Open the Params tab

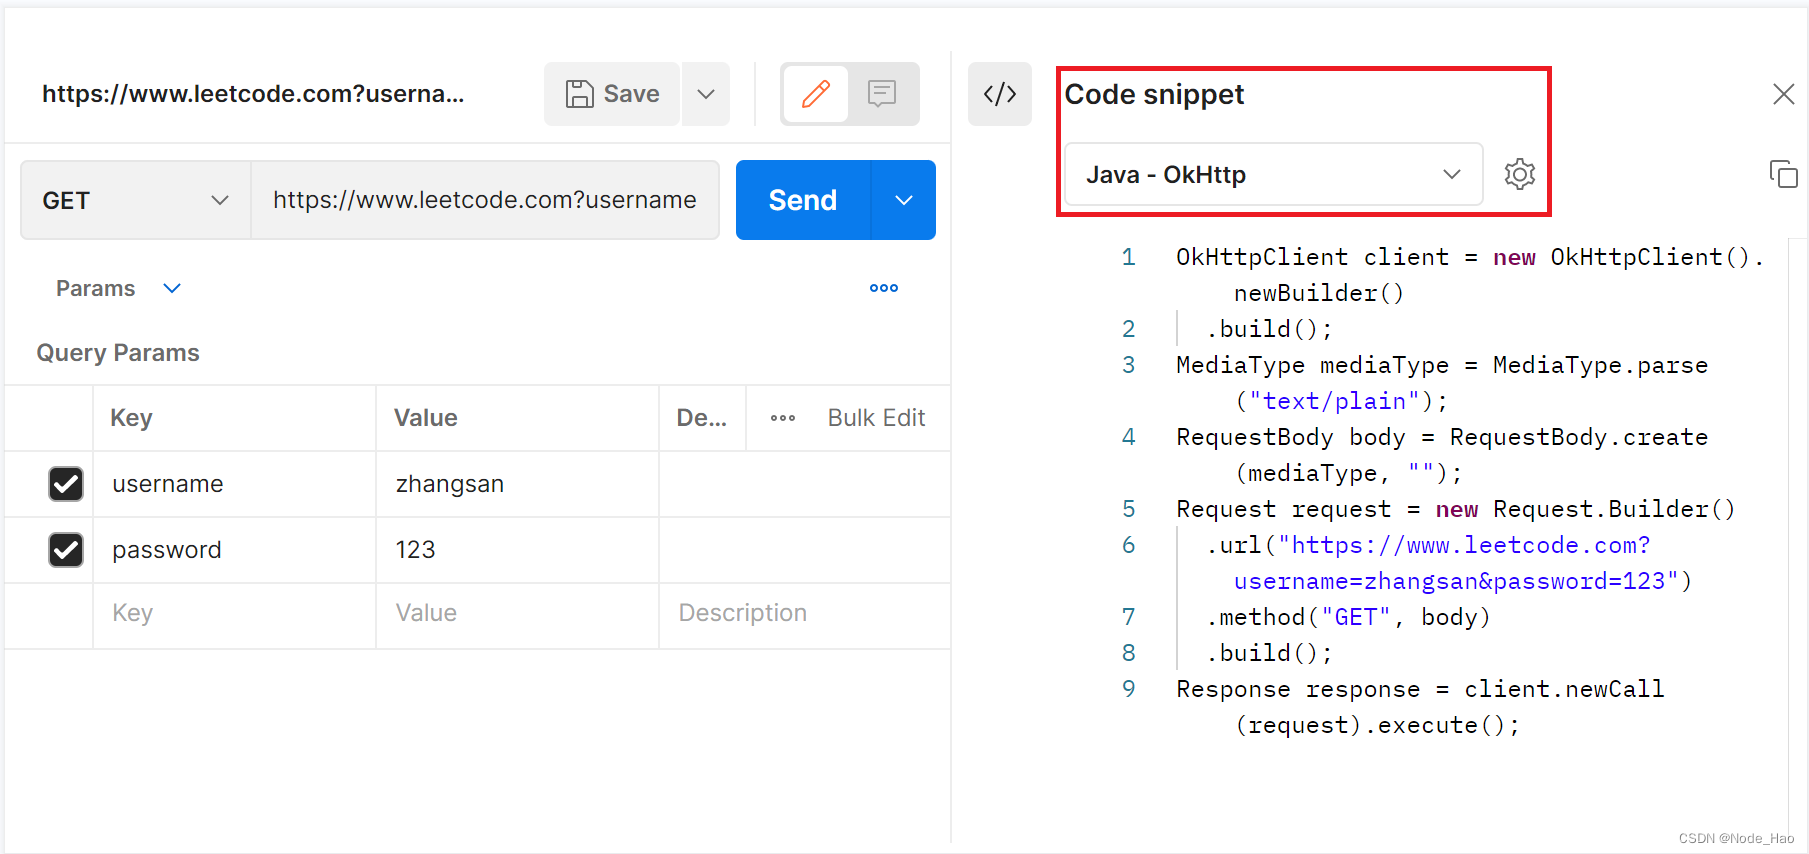95,288
